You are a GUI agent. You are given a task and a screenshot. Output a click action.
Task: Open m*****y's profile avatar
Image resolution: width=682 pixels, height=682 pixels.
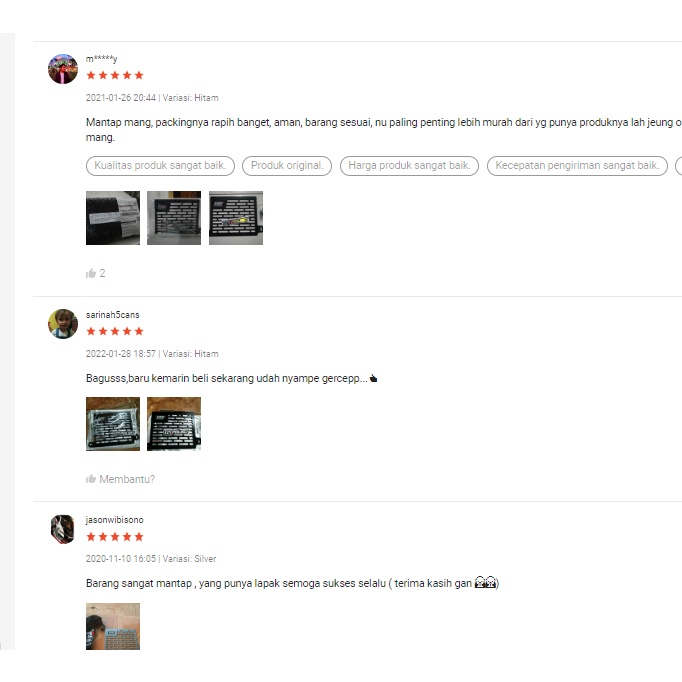coord(63,69)
